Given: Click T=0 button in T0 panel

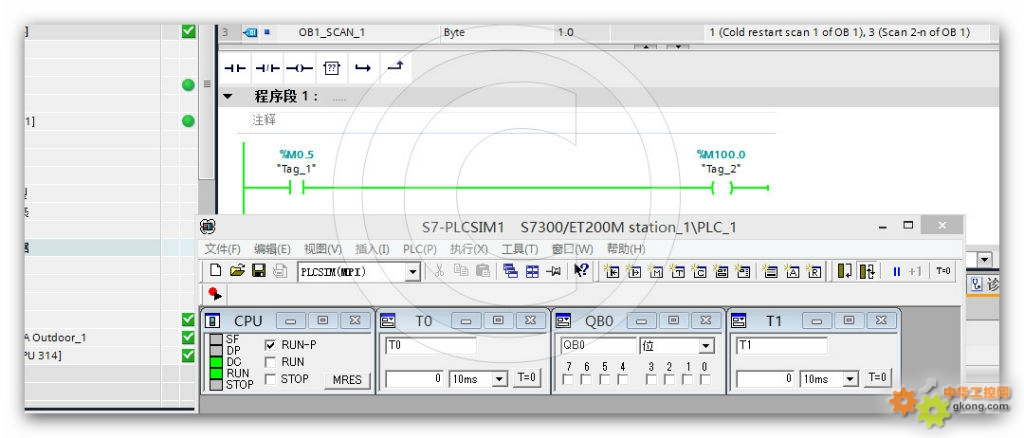Looking at the screenshot, I should click(x=526, y=377).
